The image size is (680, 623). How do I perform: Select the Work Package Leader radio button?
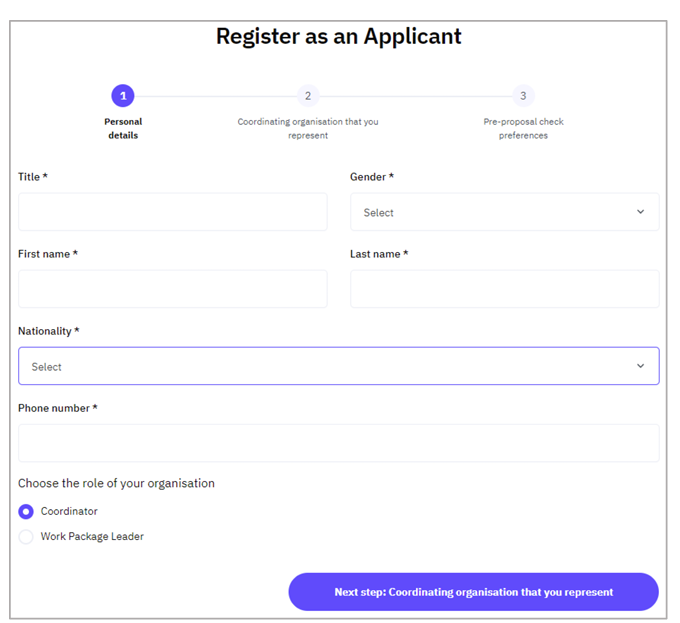pyautogui.click(x=26, y=537)
